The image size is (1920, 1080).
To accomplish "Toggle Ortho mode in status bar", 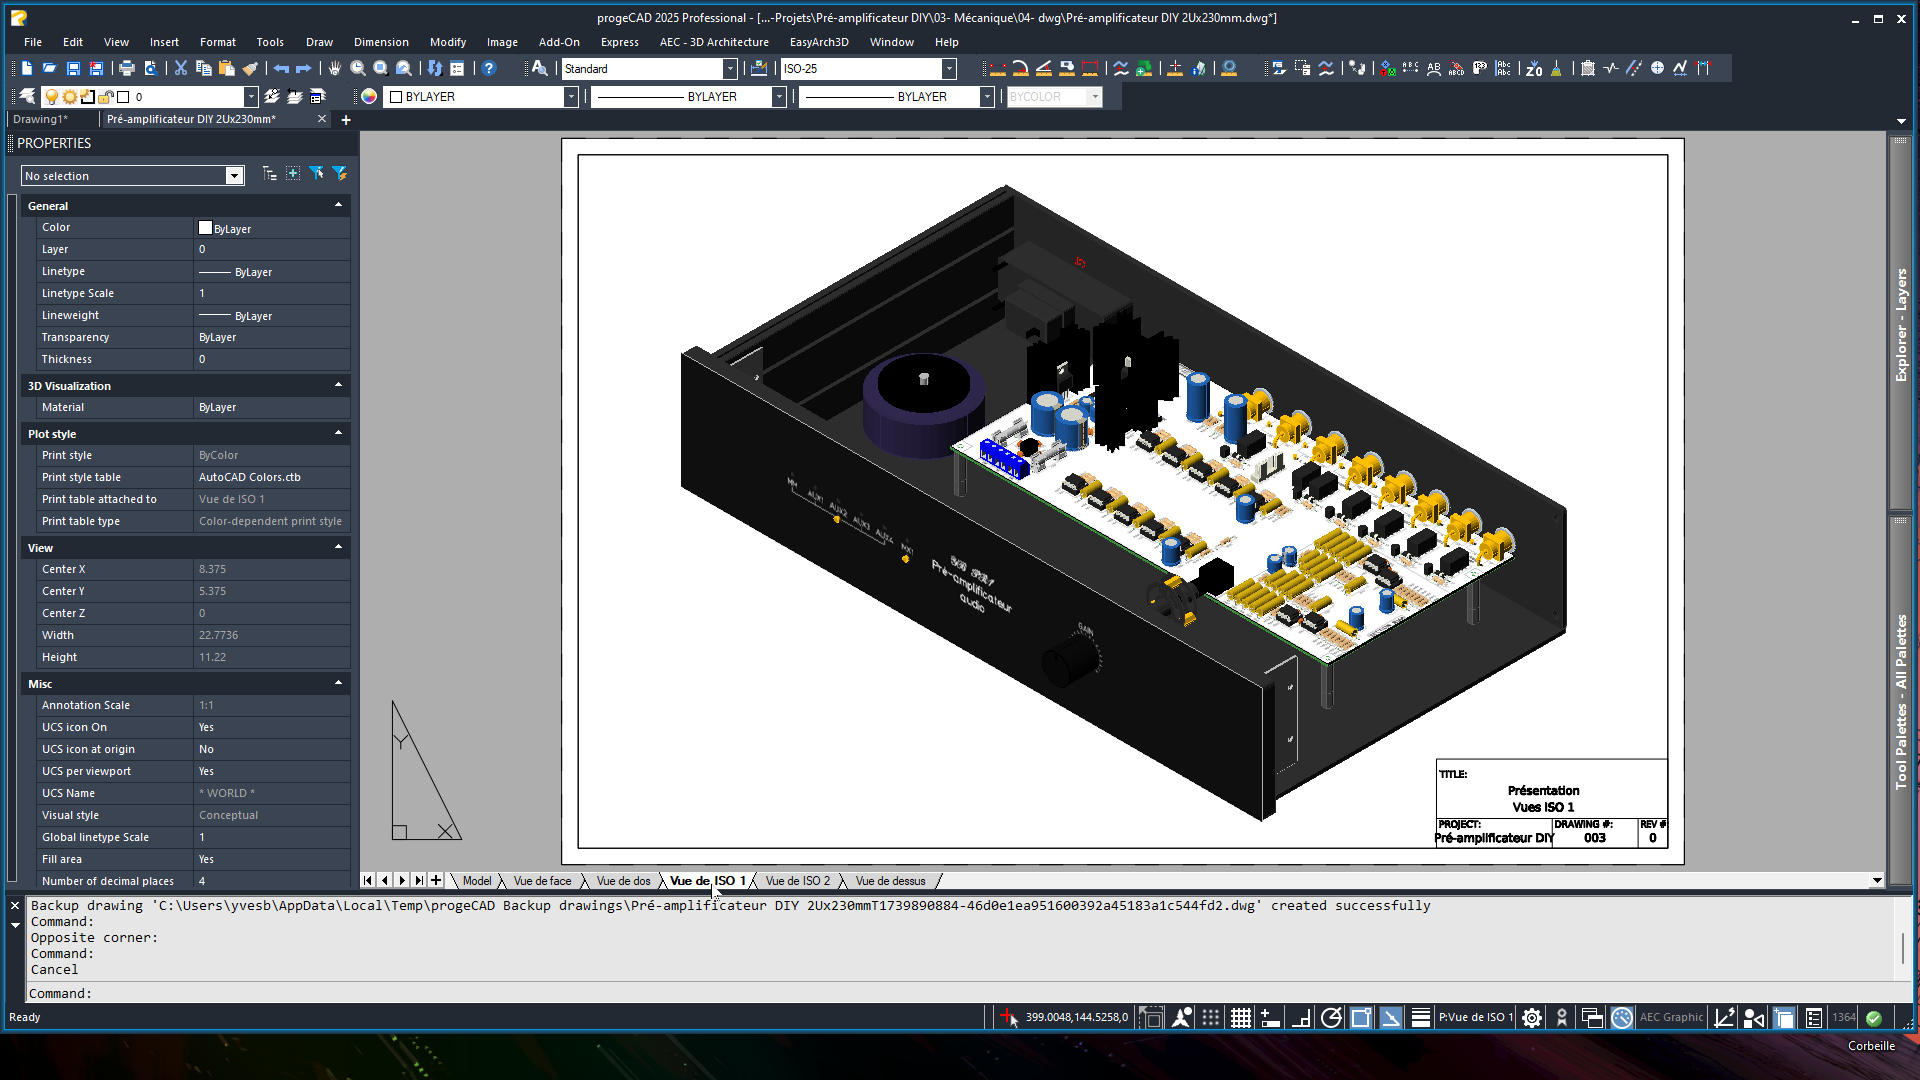I will pos(1301,1018).
